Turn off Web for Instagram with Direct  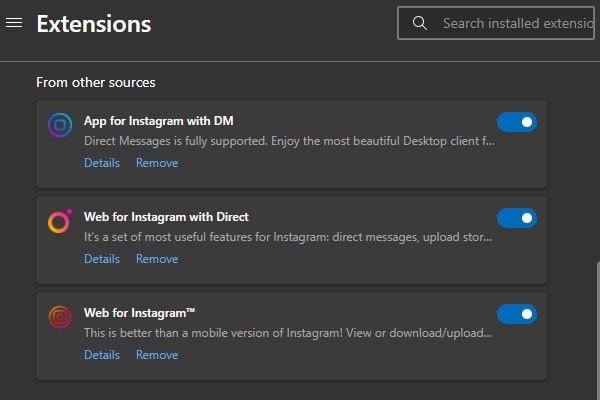pos(517,218)
